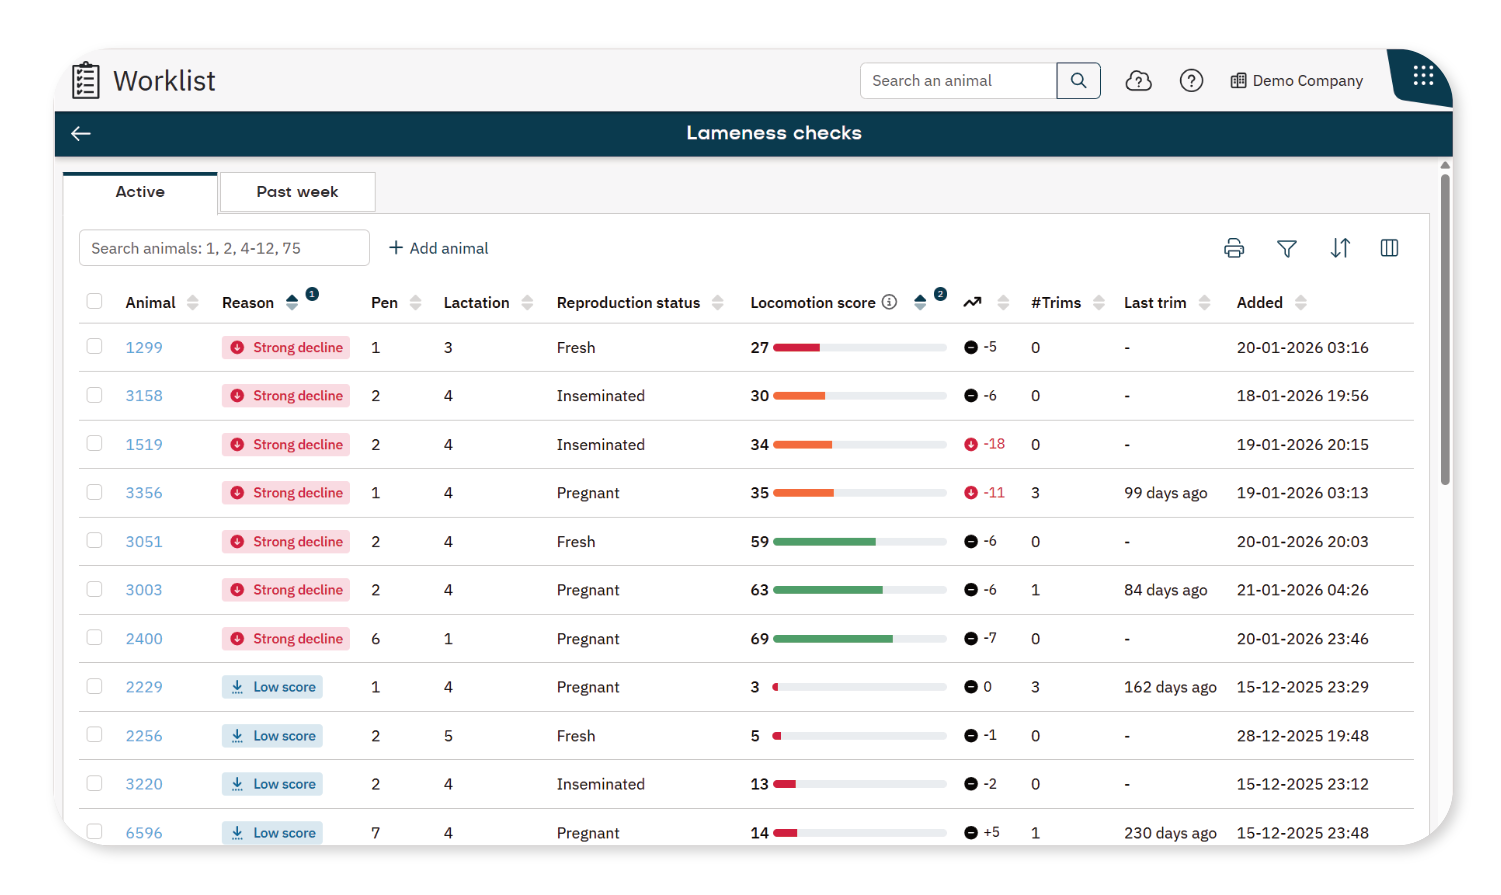Tick the checkbox for animal 3356
Viewport: 1501px width, 895px height.
(94, 492)
